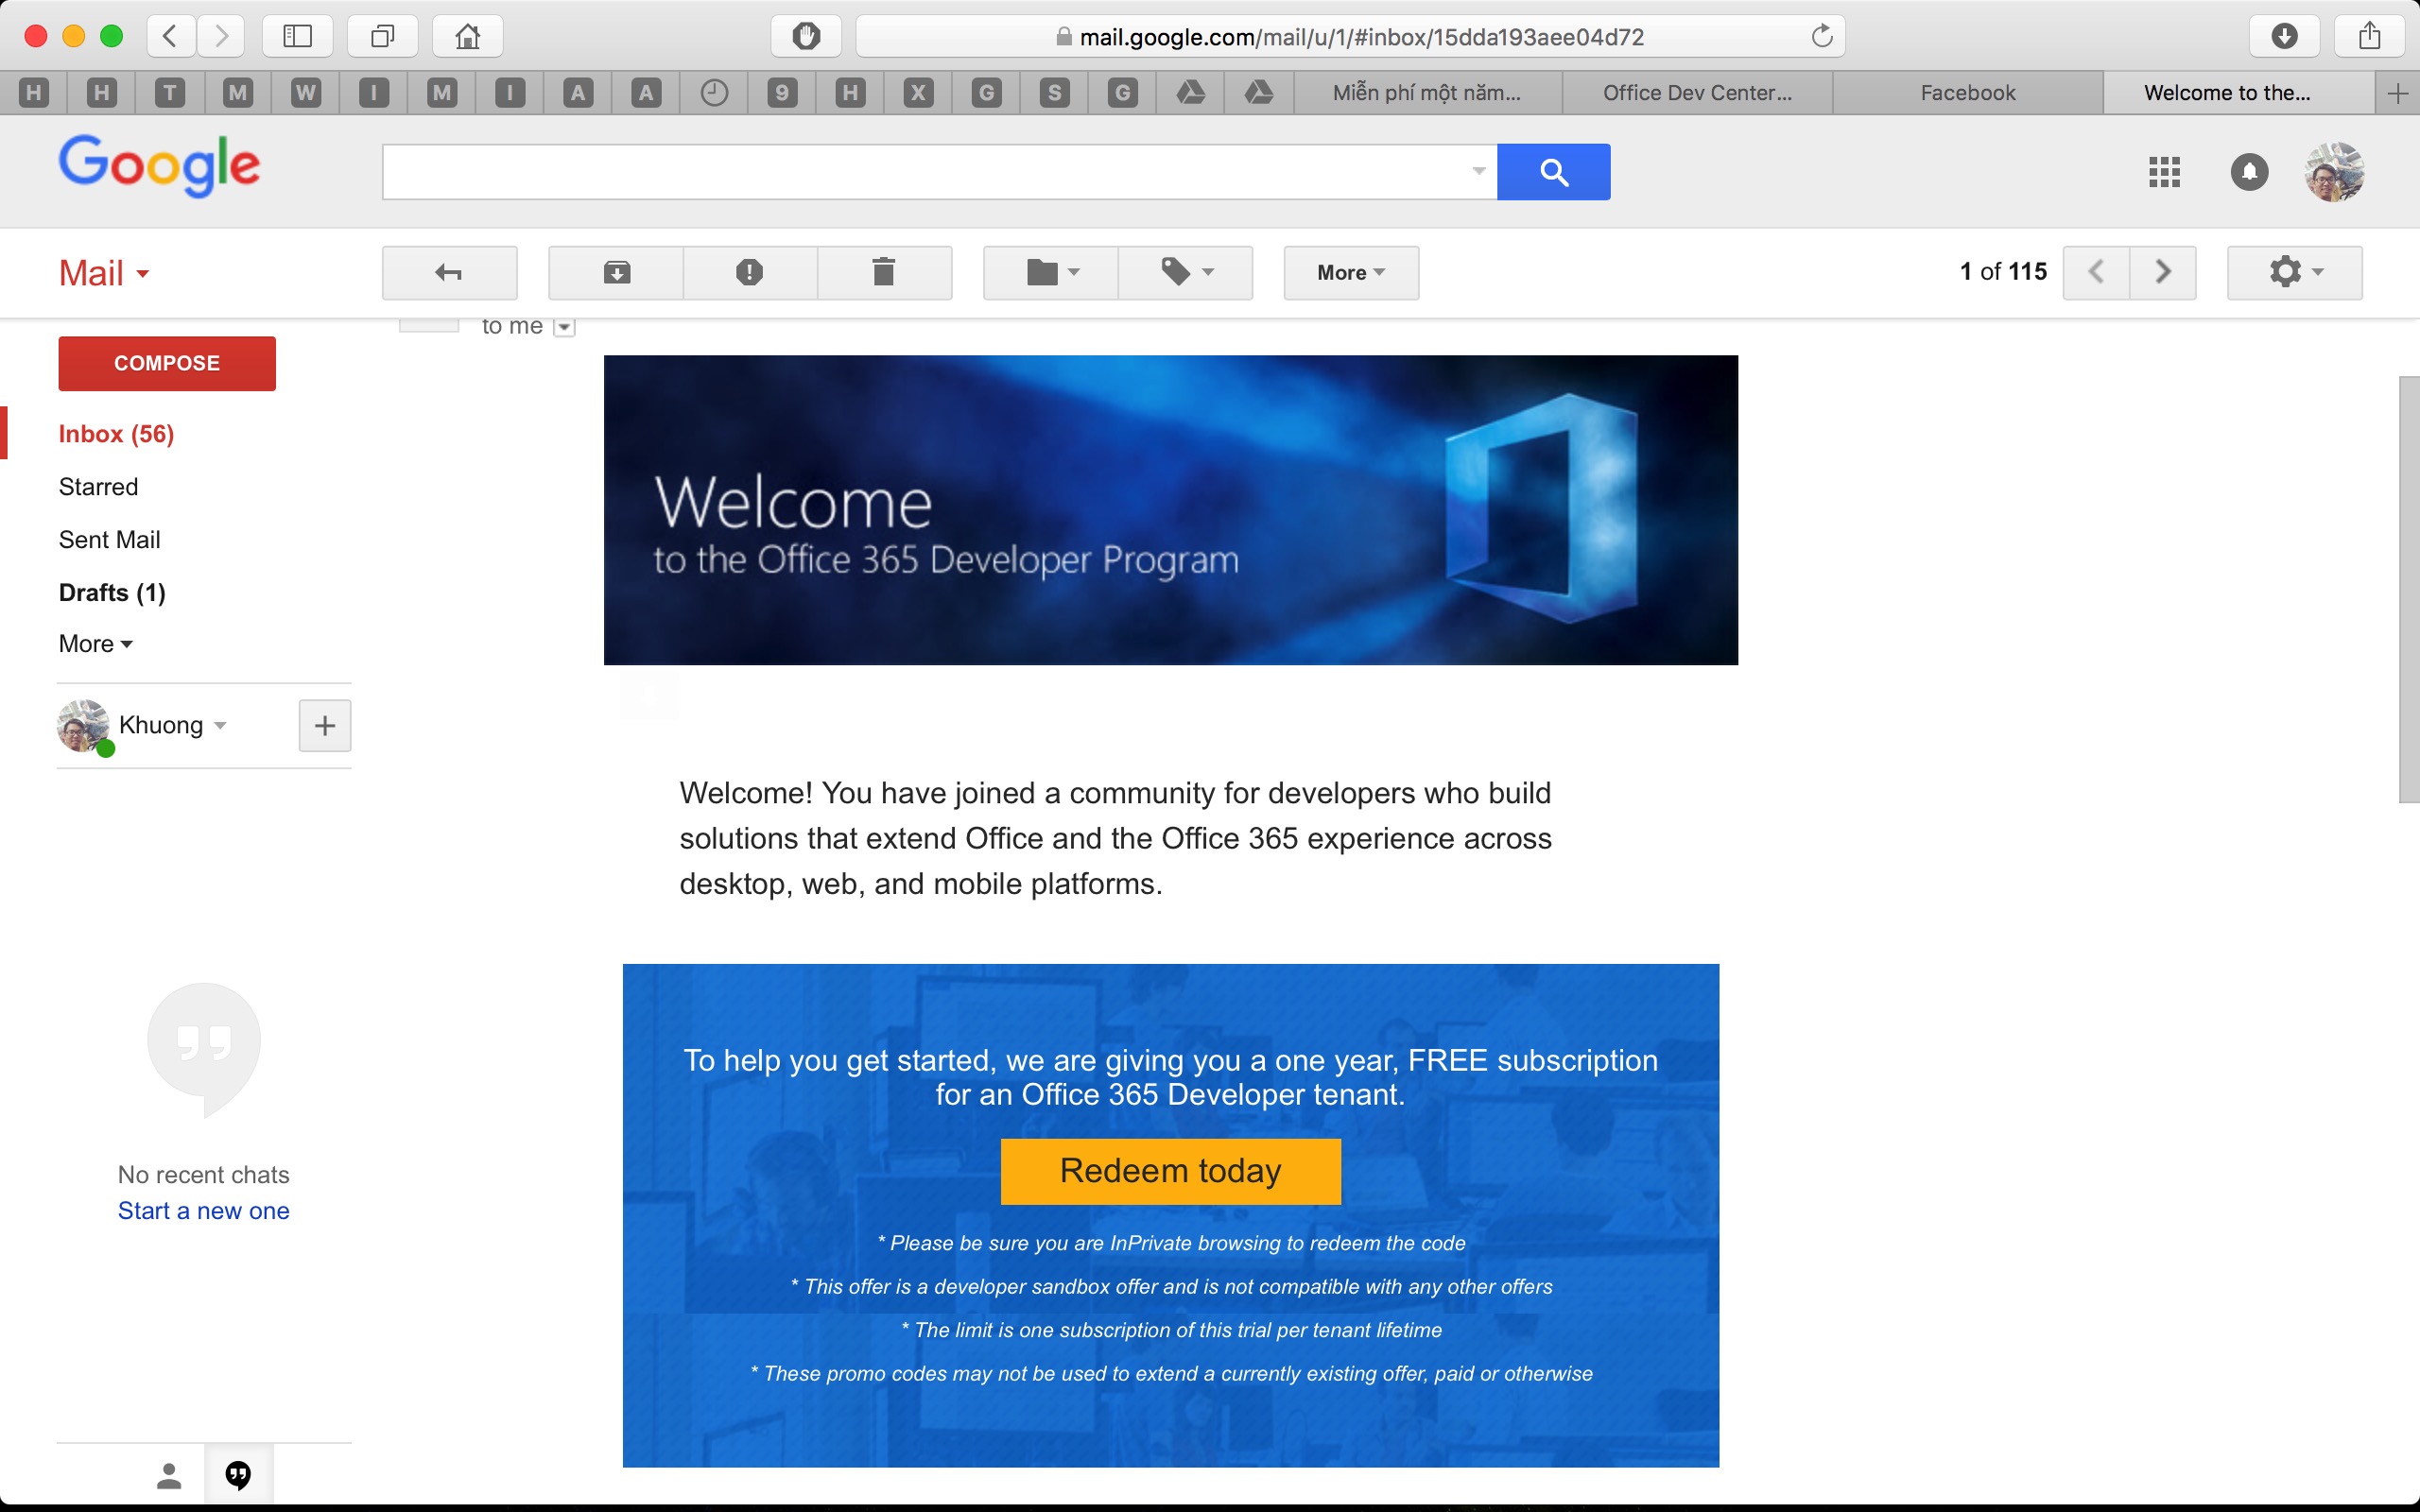Image resolution: width=2420 pixels, height=1512 pixels.
Task: Open Inbox (56)
Action: coord(116,434)
